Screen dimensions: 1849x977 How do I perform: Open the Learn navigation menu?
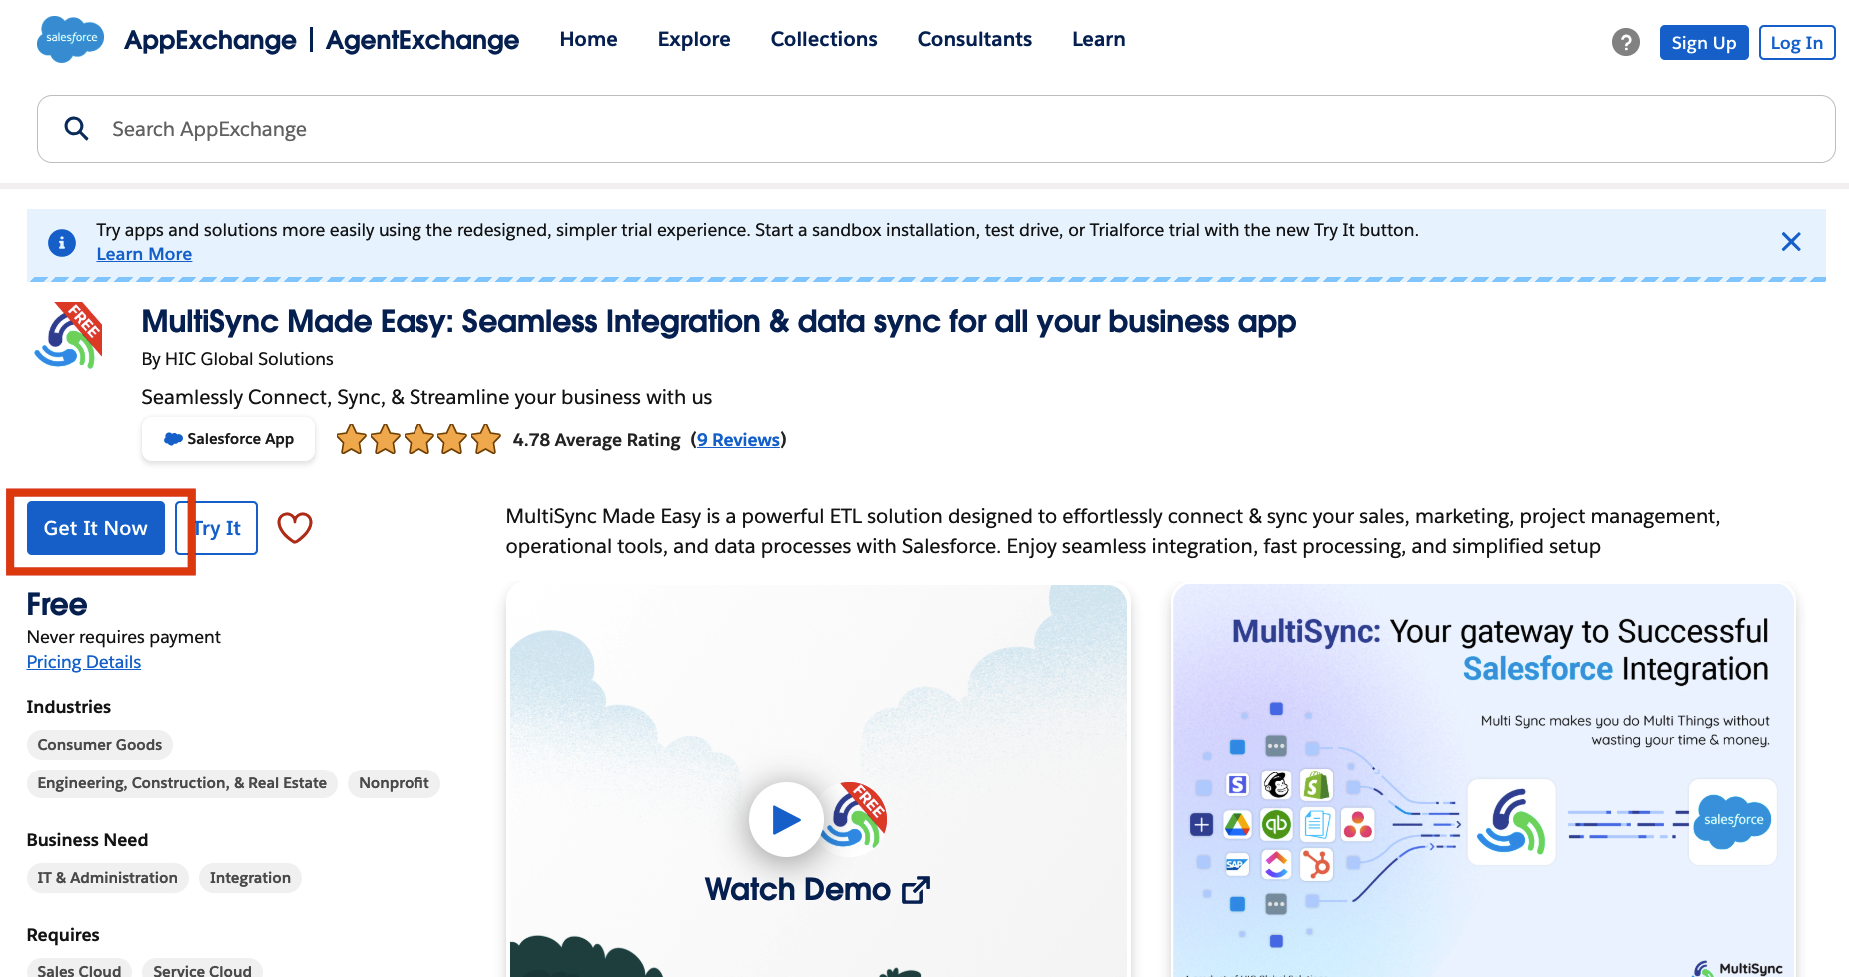pos(1098,39)
